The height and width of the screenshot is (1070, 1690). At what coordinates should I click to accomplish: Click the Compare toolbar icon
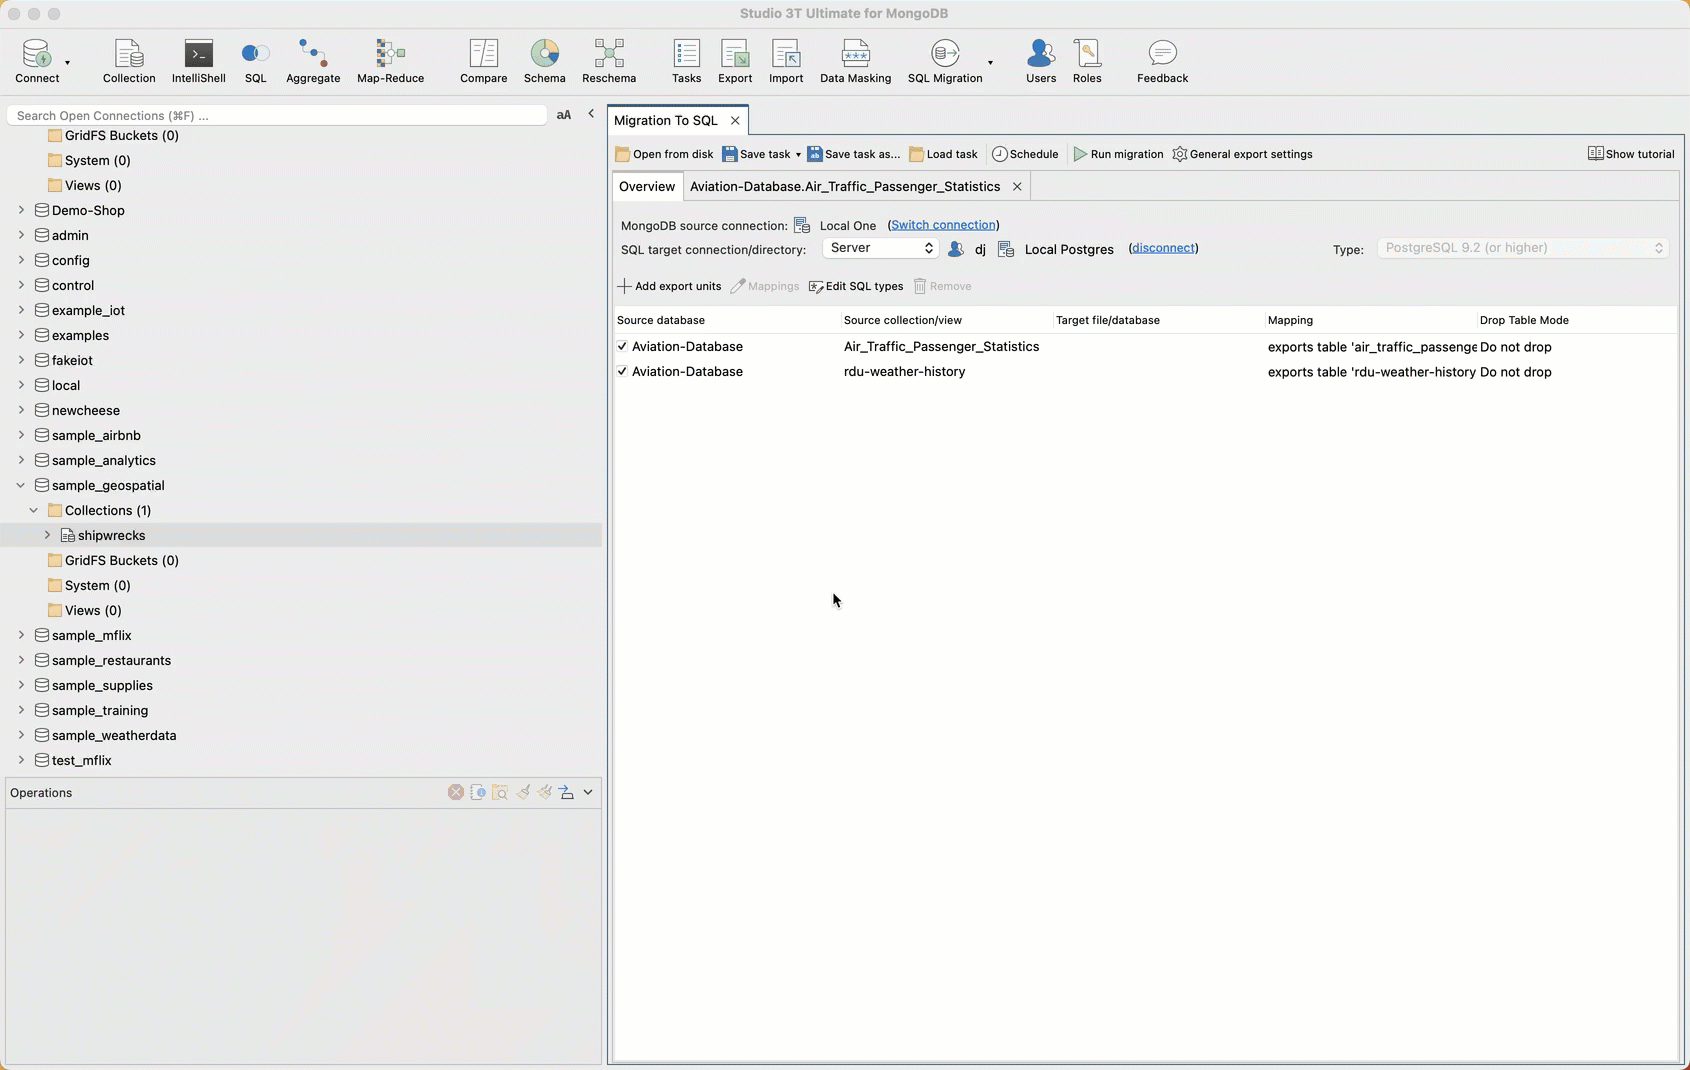[x=483, y=61]
